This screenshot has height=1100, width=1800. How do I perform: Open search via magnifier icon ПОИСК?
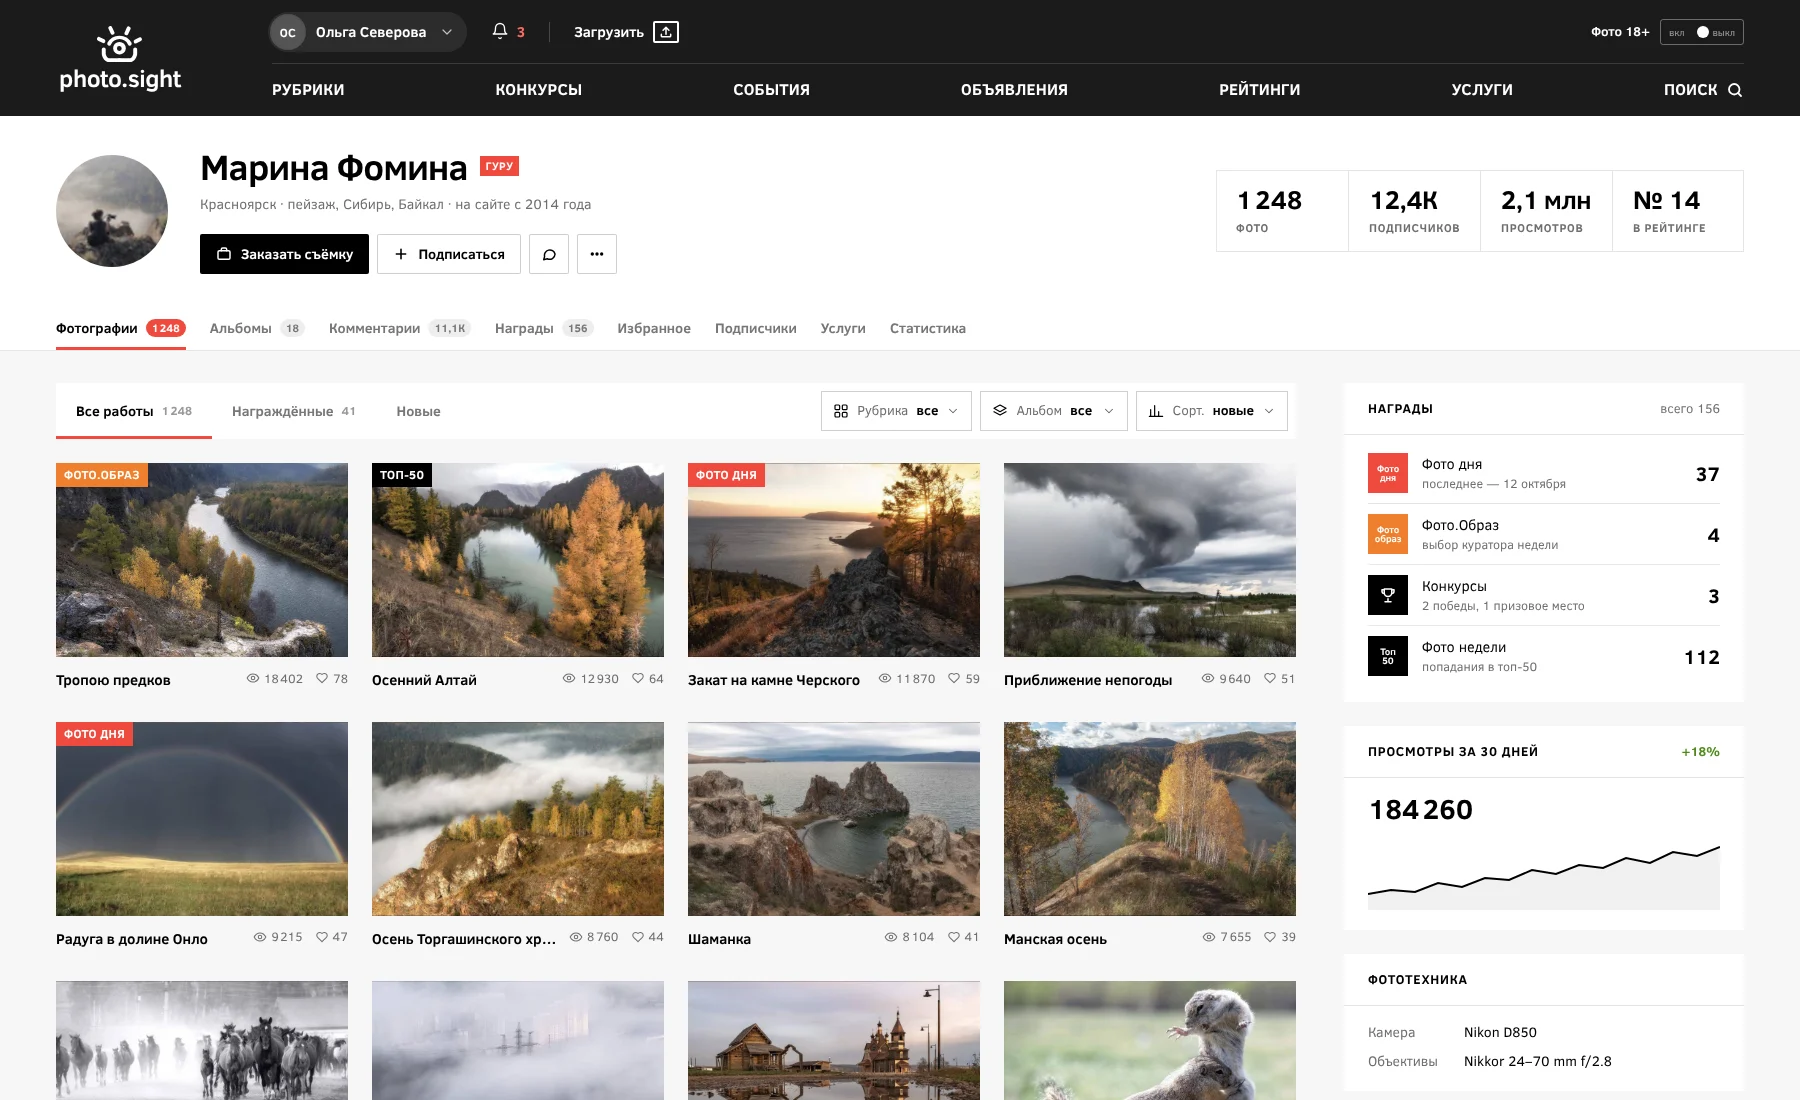(1735, 90)
